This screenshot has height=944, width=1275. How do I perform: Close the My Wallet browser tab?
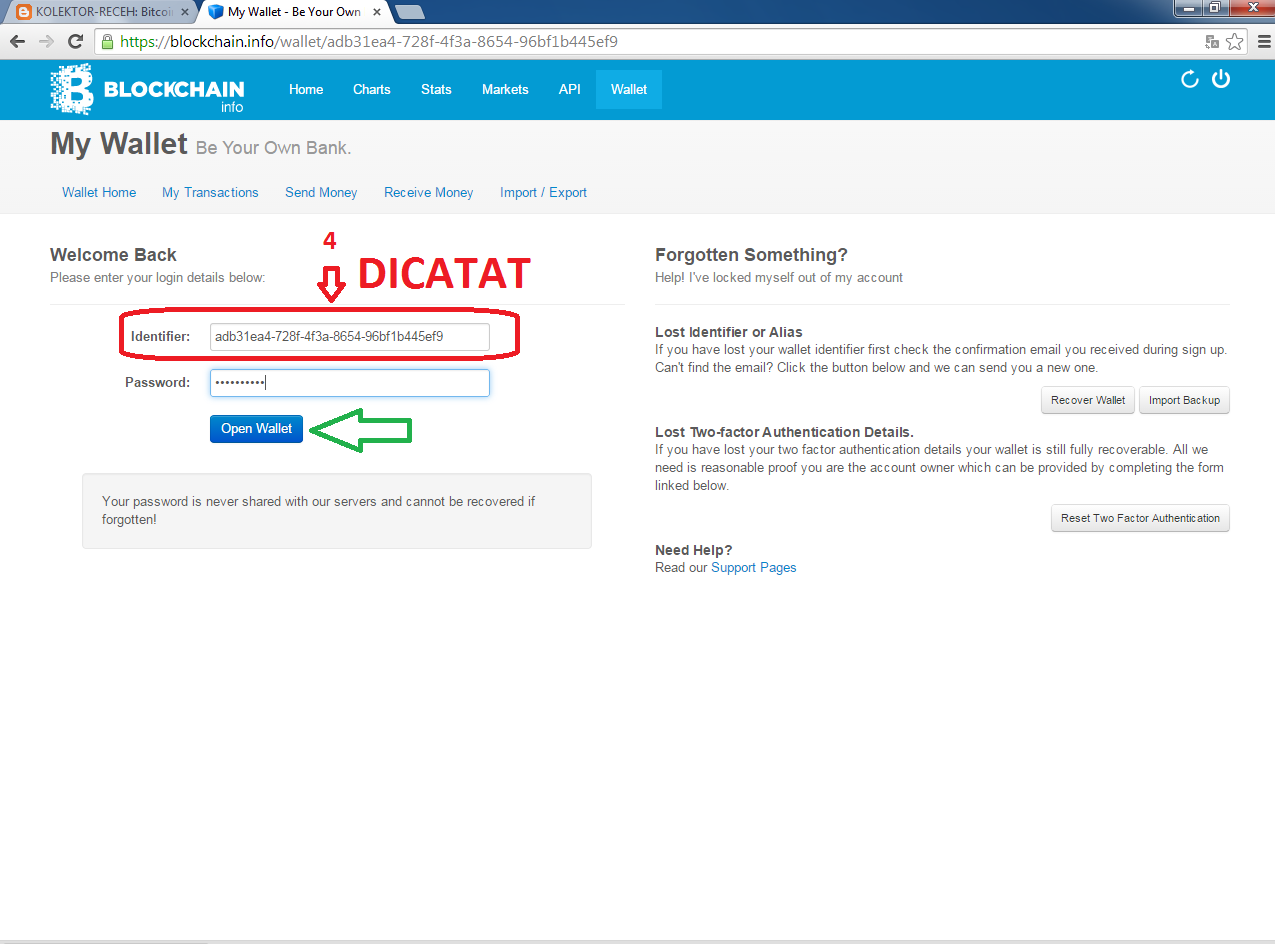(x=378, y=12)
